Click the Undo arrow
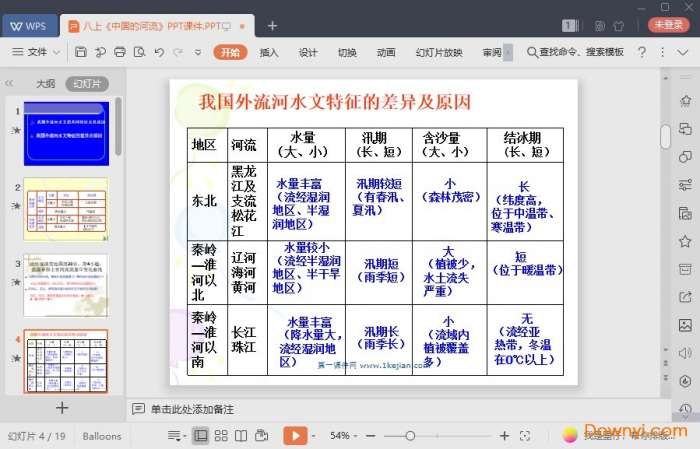The width and height of the screenshot is (700, 449). click(x=159, y=52)
